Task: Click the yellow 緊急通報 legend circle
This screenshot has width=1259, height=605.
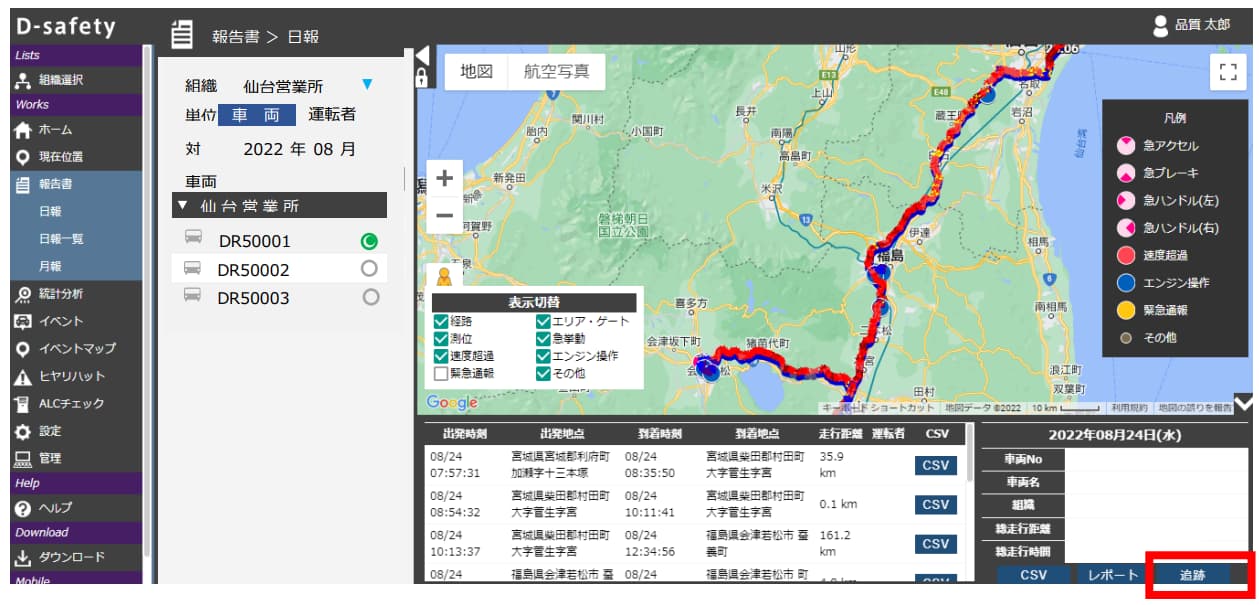Action: click(x=1126, y=310)
